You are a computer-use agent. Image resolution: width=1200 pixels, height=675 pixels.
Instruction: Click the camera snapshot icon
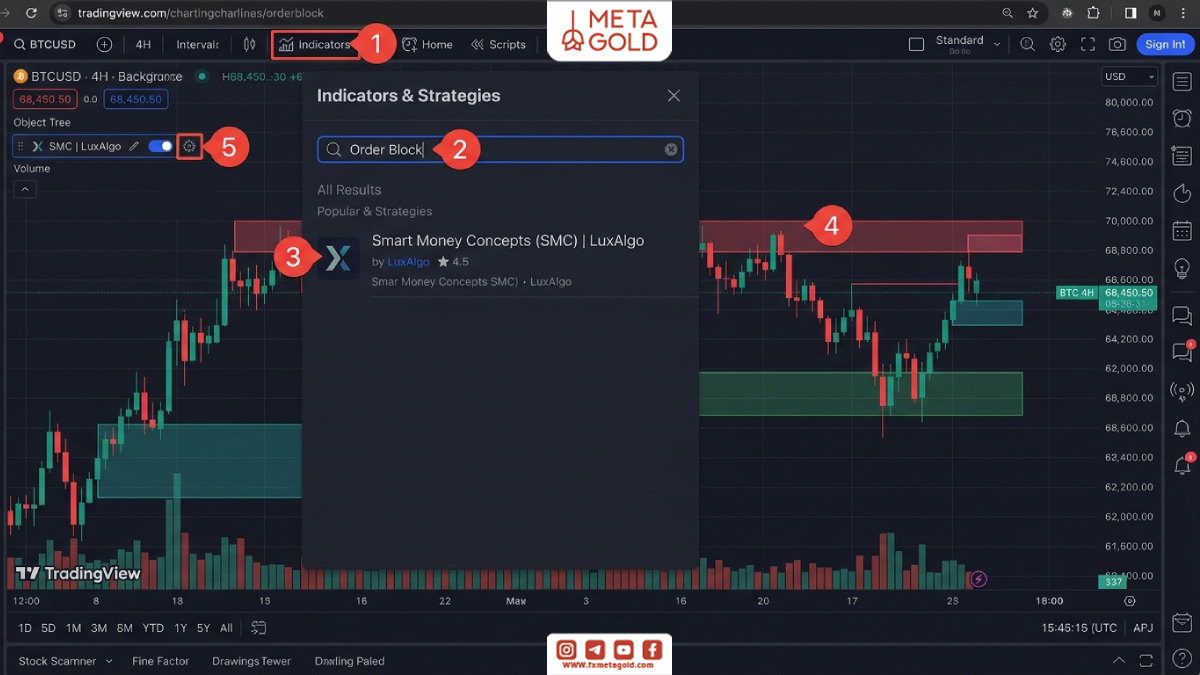[1117, 44]
